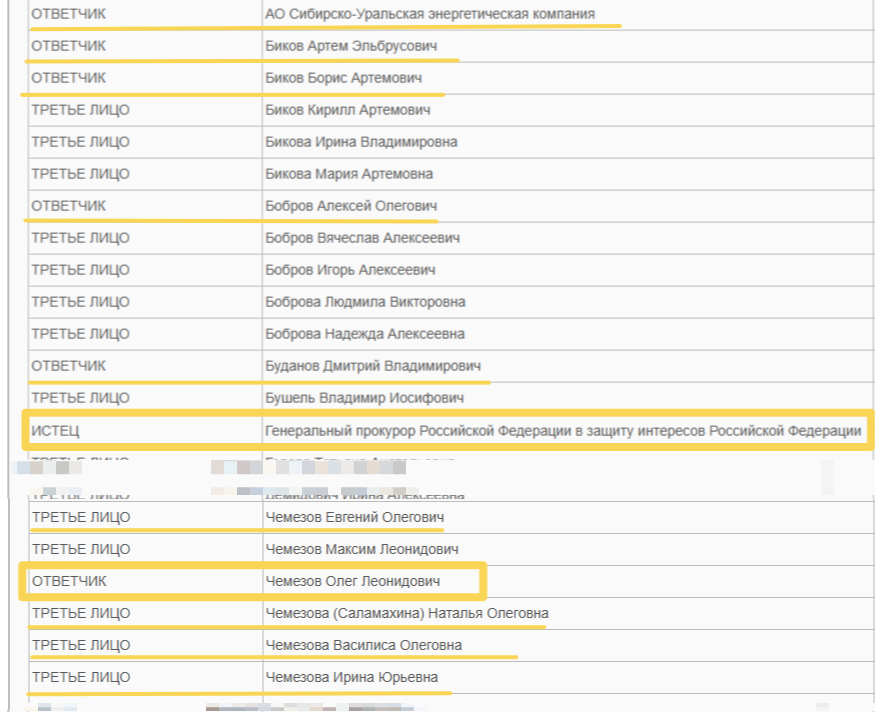Image resolution: width=875 pixels, height=712 pixels.
Task: Select the name 'Чемезова Ирина Юрьевна'
Action: tap(352, 677)
